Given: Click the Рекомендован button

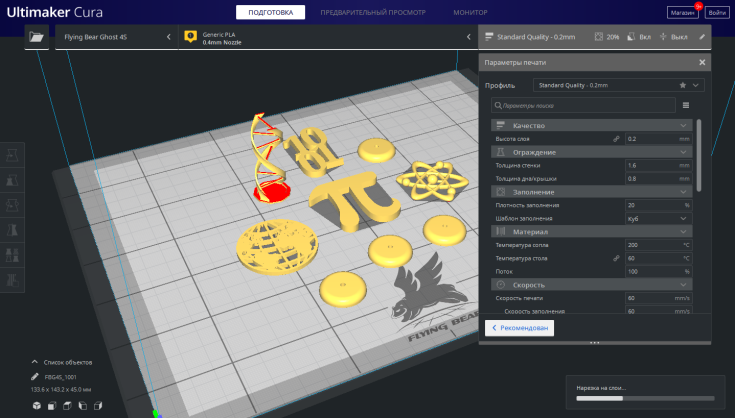Looking at the screenshot, I should click(x=519, y=327).
